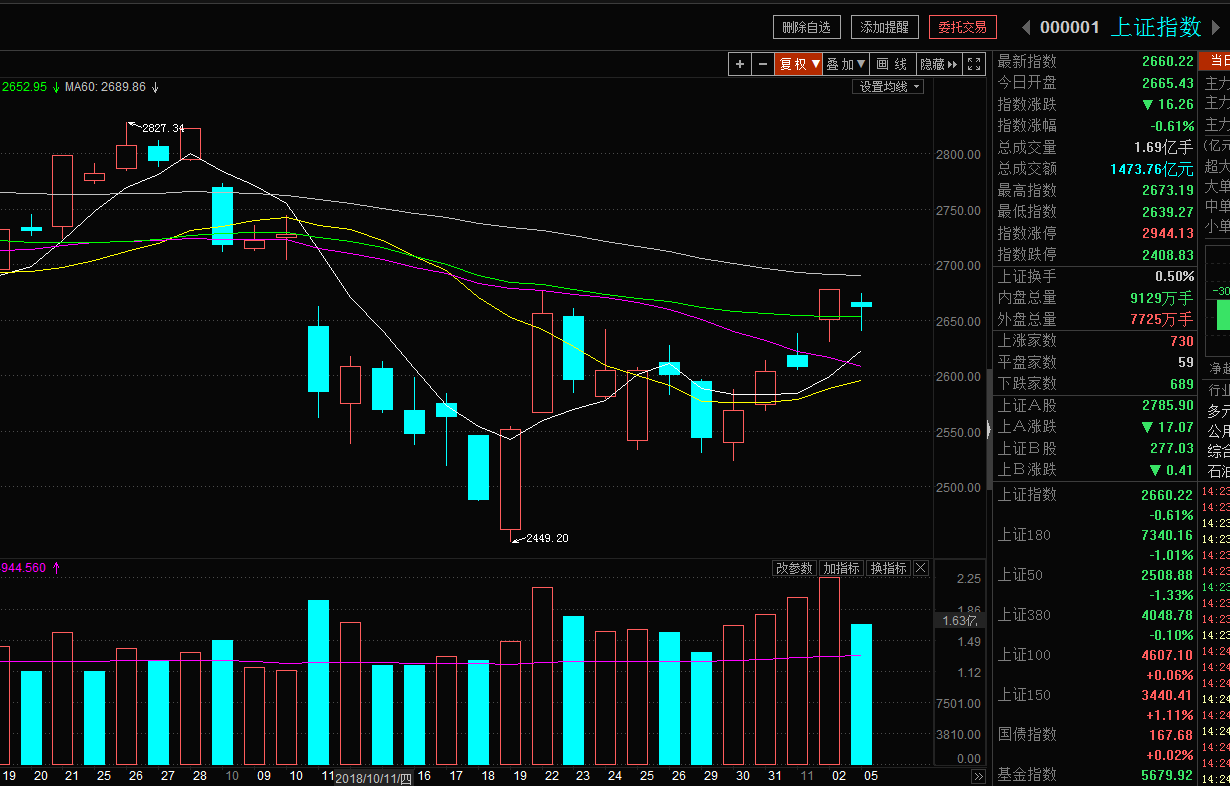Viewport: 1230px width, 786px height.
Task: Collapse side panel using the divider arrow handle
Action: click(x=988, y=430)
